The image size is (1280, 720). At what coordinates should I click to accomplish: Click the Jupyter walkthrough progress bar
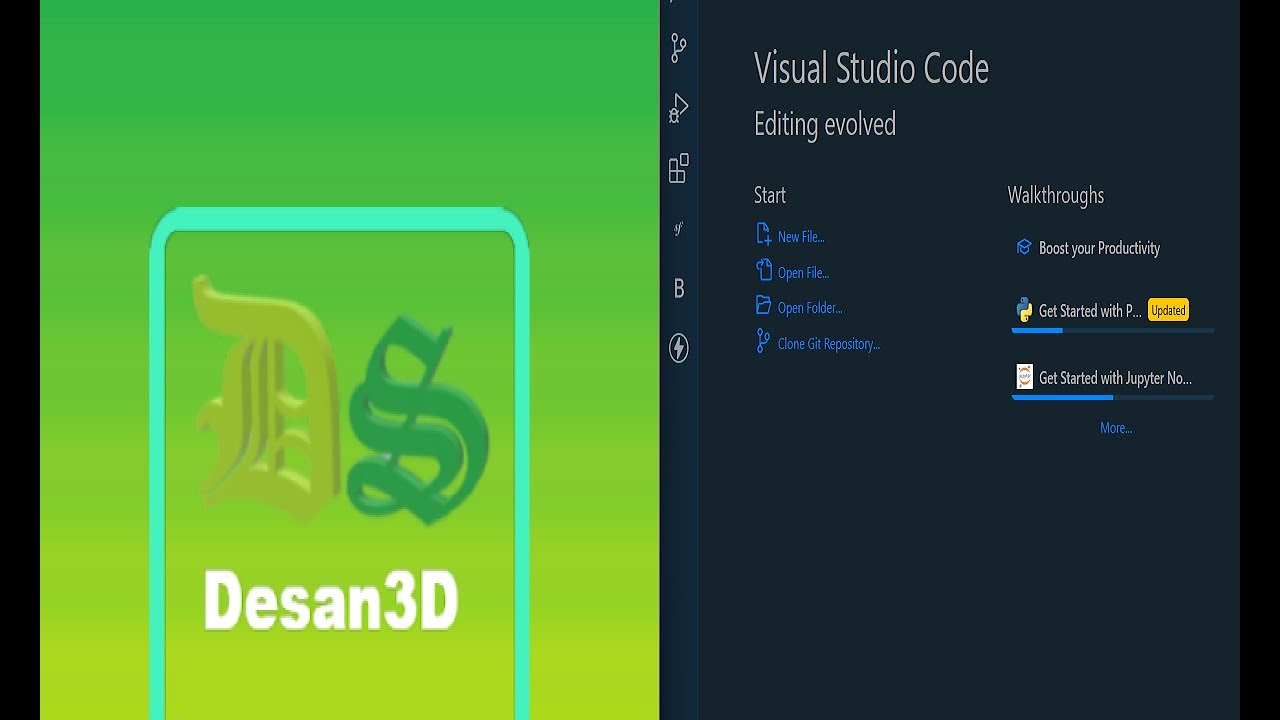click(1113, 397)
